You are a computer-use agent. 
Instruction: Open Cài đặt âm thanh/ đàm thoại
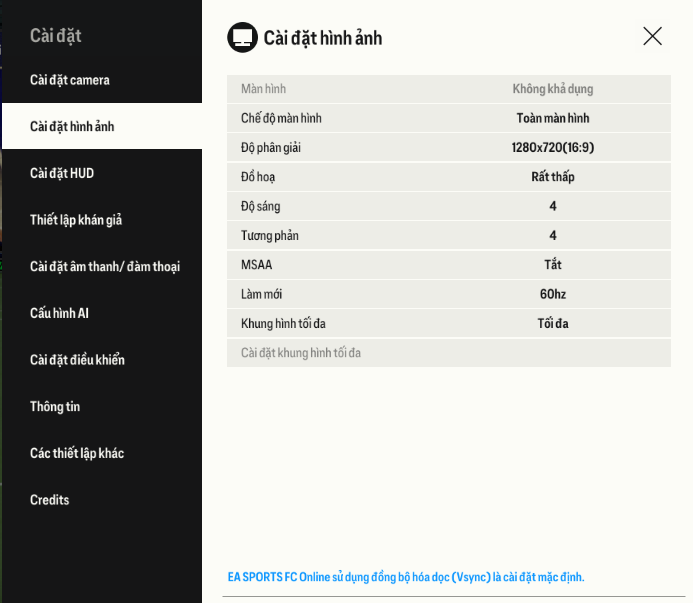105,266
